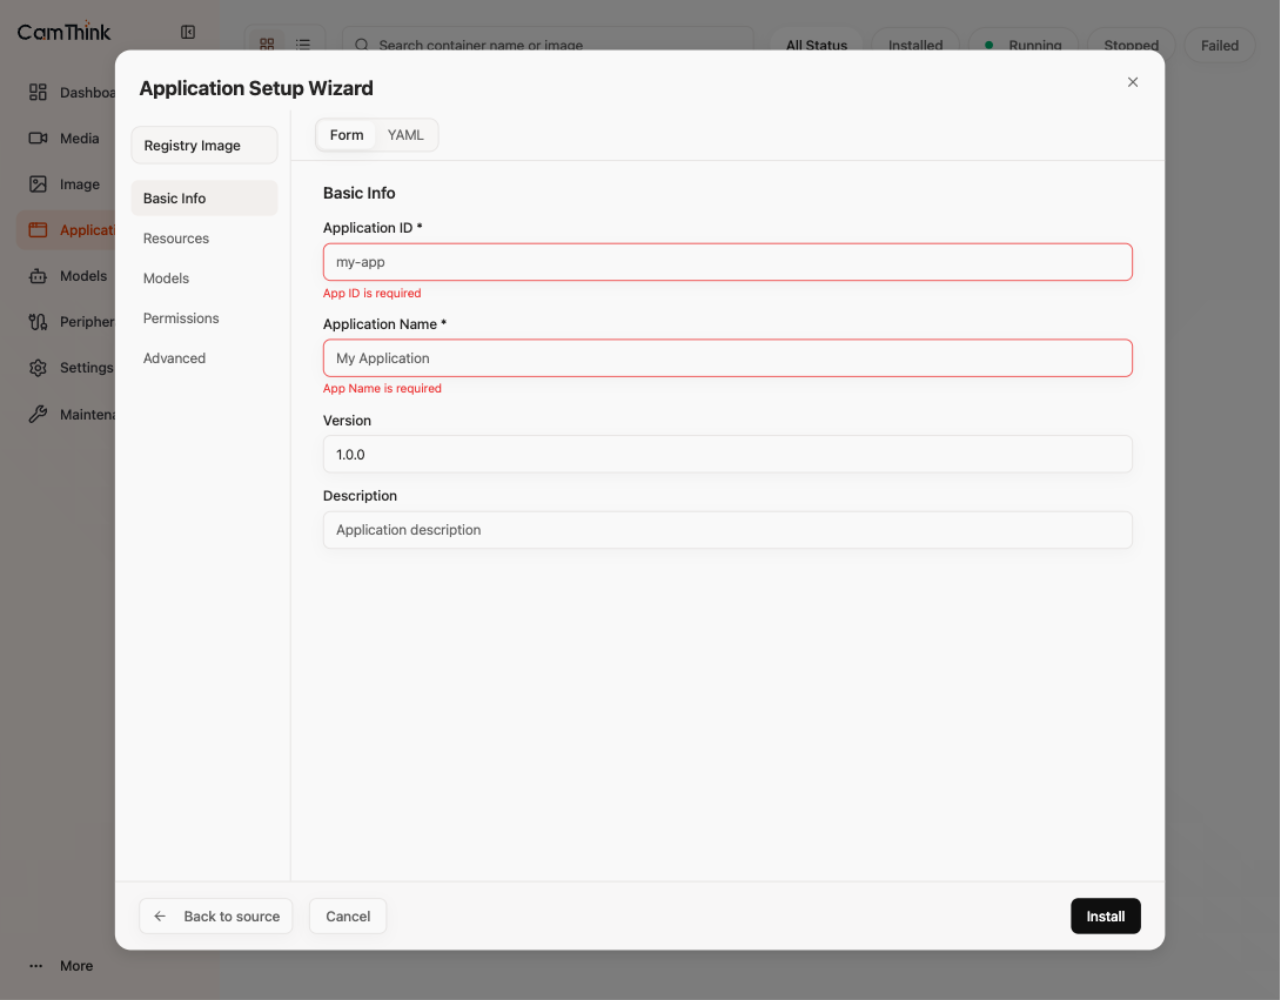Click the Application ID input field
This screenshot has width=1280, height=1000.
728,262
